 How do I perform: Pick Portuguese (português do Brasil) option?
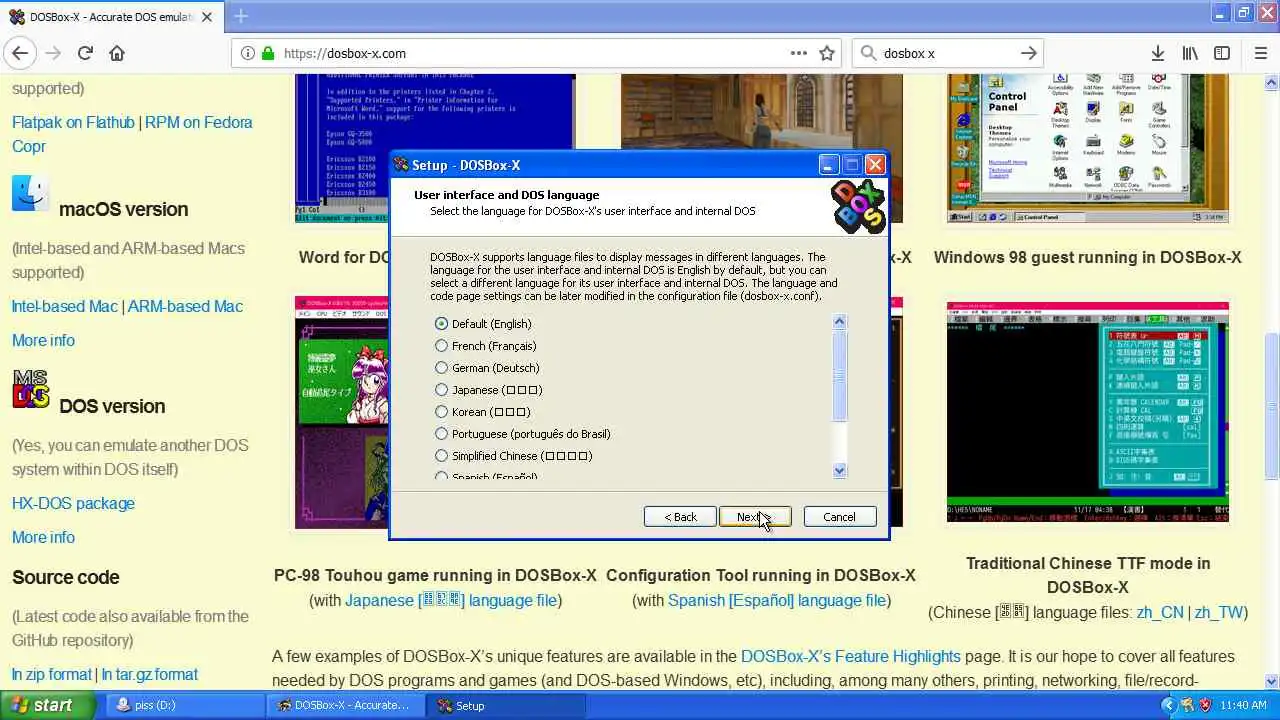pyautogui.click(x=441, y=434)
